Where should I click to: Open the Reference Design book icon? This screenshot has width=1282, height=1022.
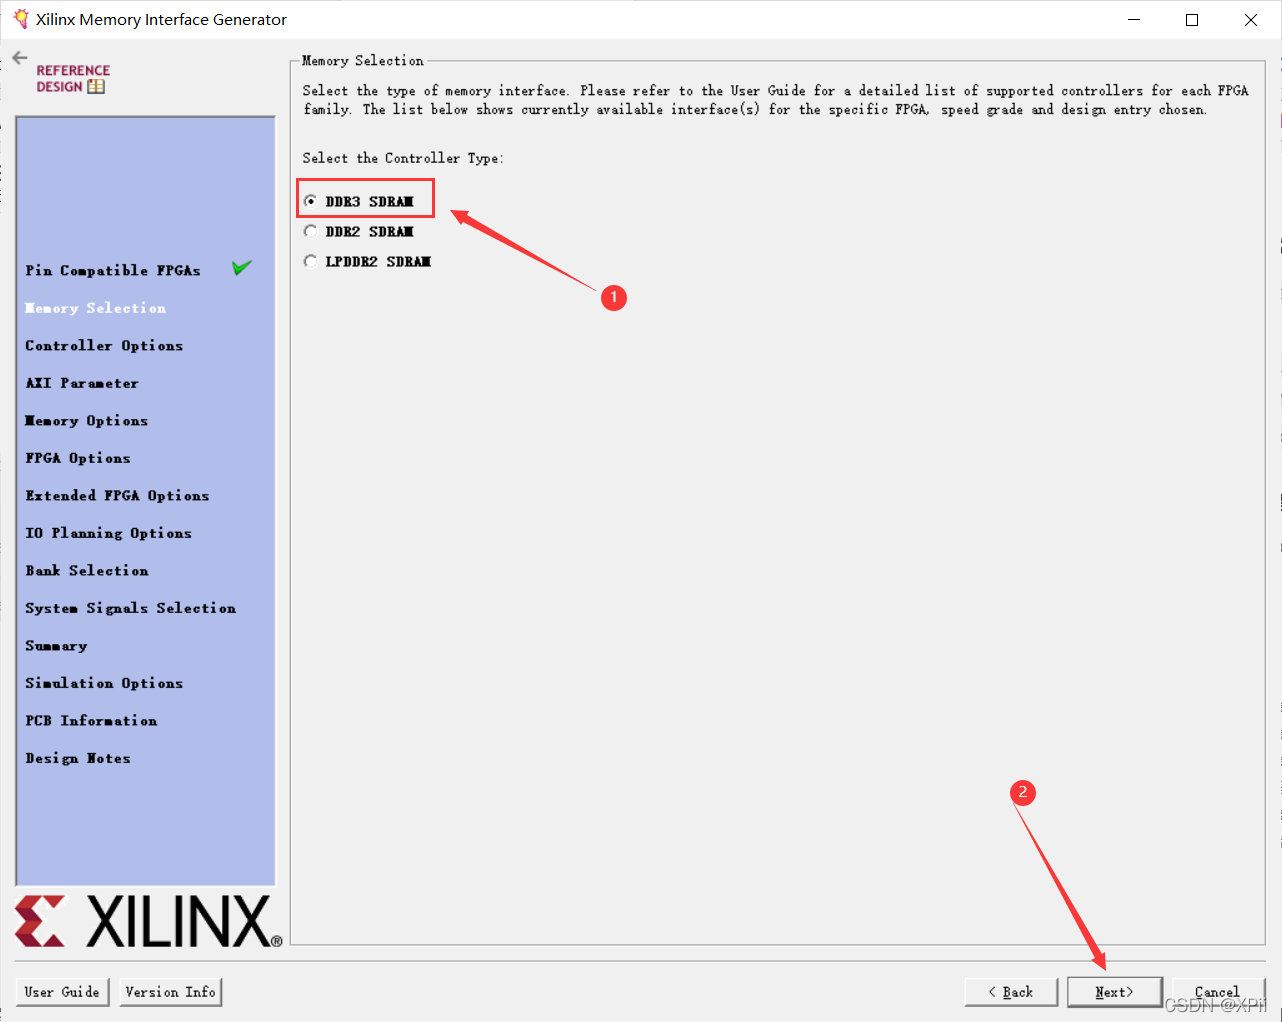96,87
